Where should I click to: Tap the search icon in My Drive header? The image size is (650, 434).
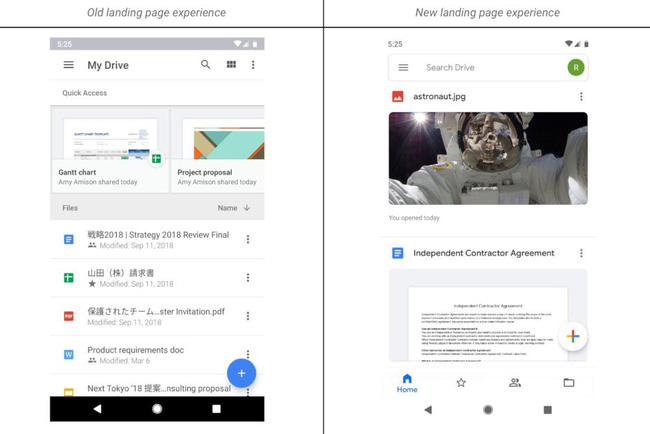click(x=206, y=64)
